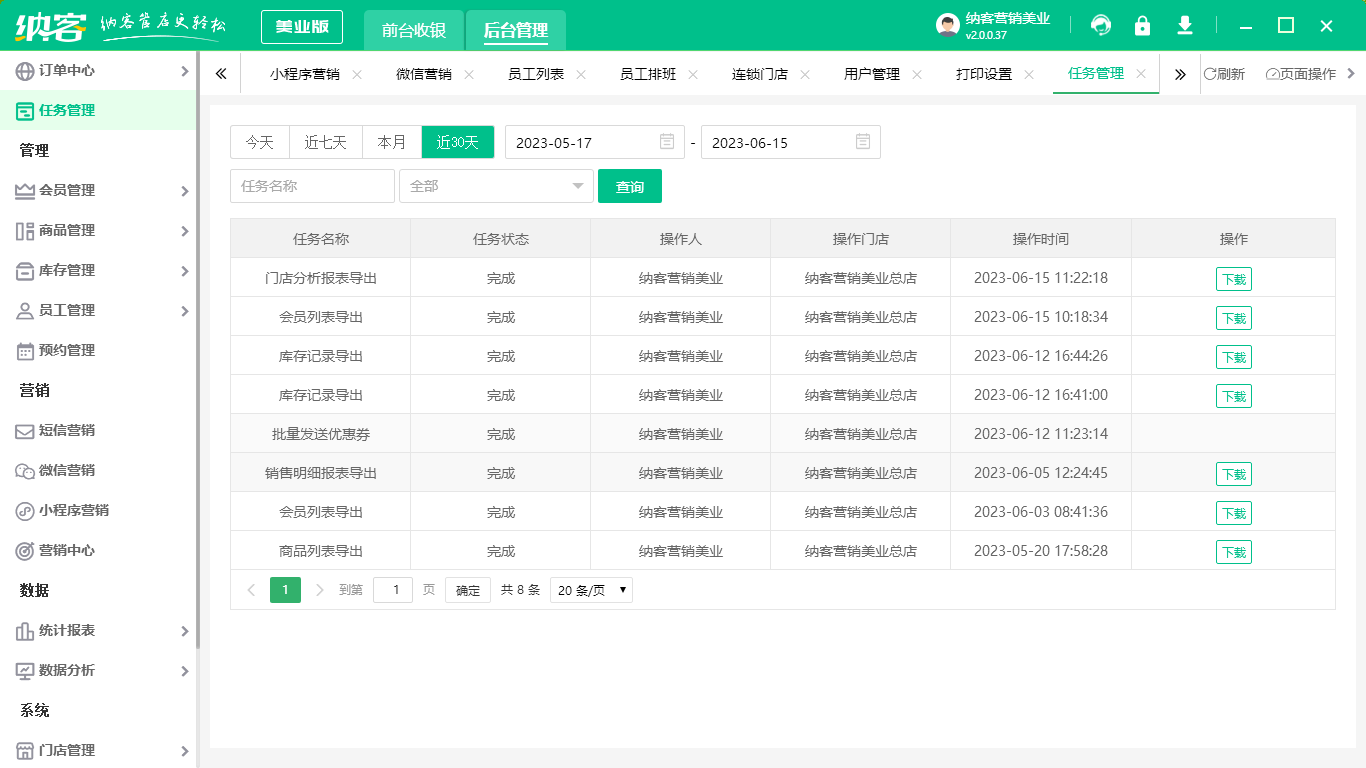Switch to 员工排班 page tab
The width and height of the screenshot is (1366, 768).
coord(648,74)
